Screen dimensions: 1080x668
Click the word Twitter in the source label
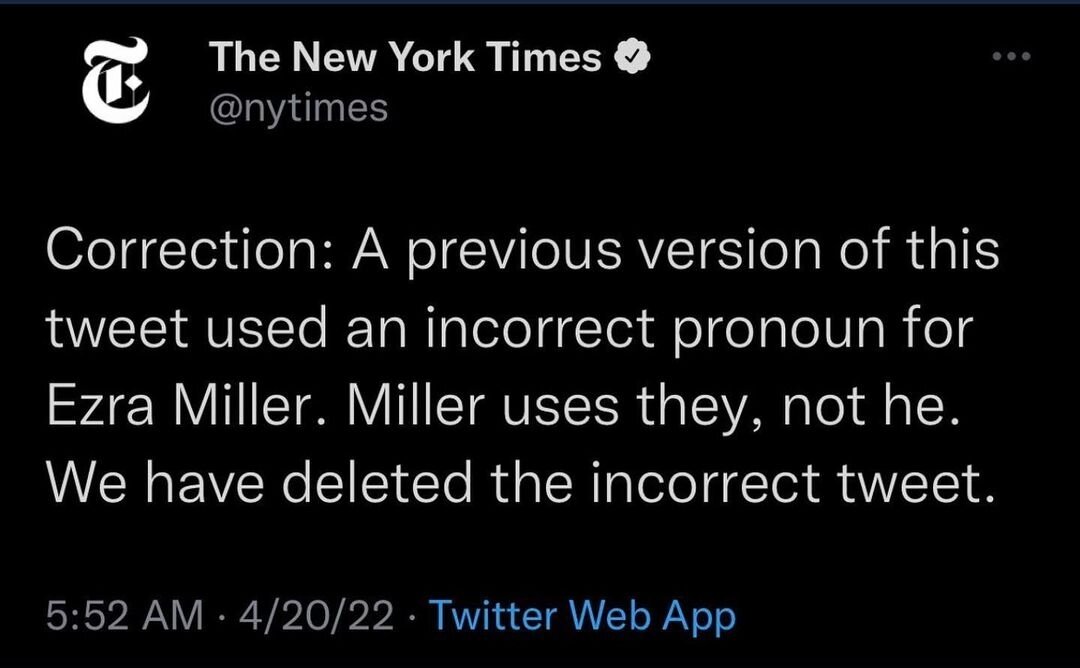click(492, 614)
